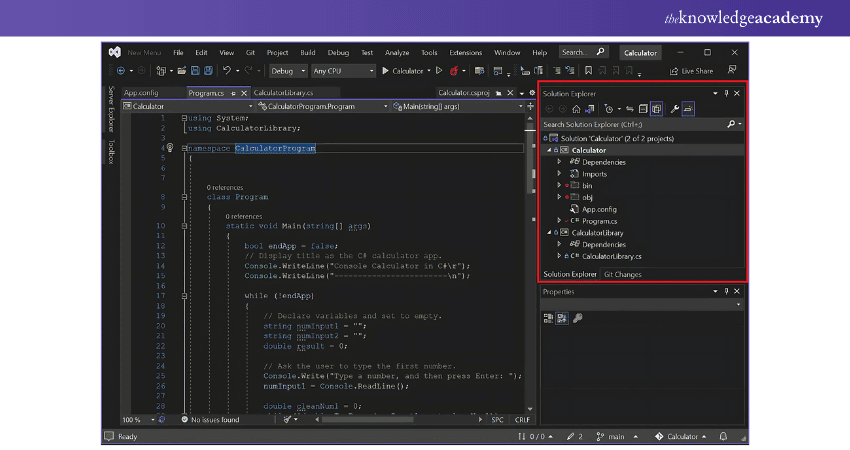The image size is (850, 450).
Task: Toggle pin on Solution Explorer panel
Action: (x=724, y=93)
